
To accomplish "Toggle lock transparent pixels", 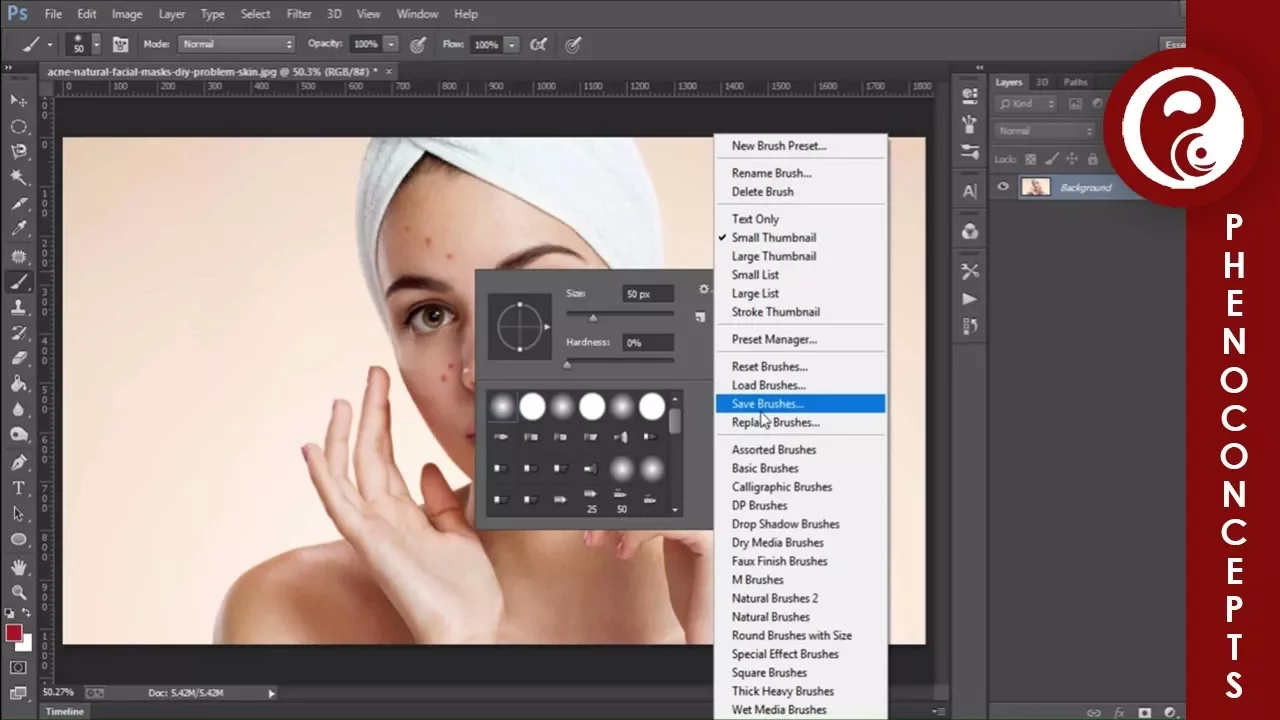I will [x=1031, y=159].
